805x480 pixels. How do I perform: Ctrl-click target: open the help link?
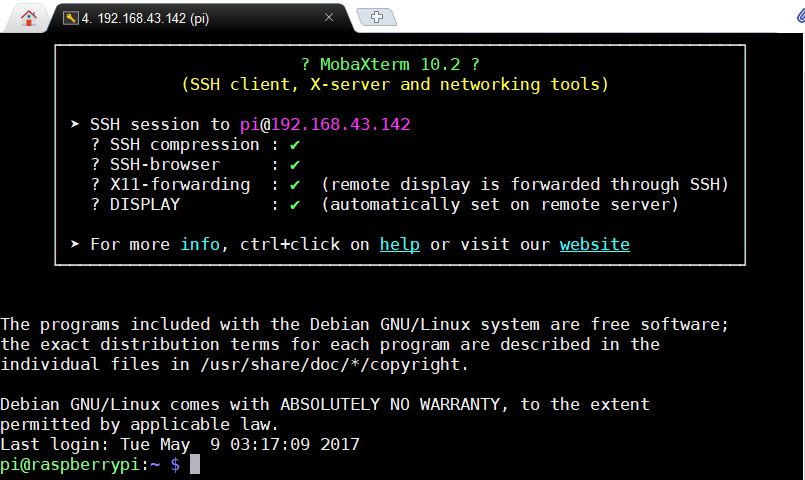399,244
